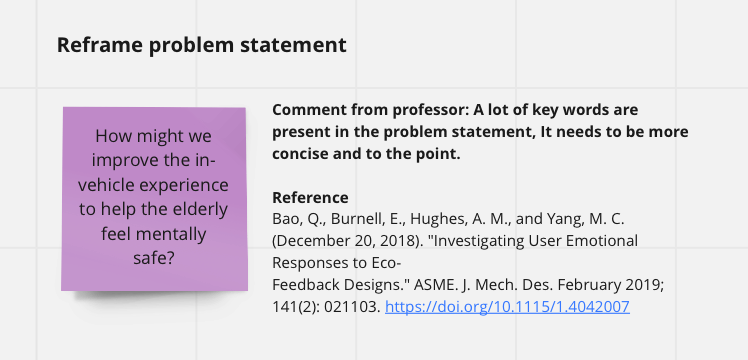Click the 'Responses to Eco-' line
The image size is (748, 360).
337,263
